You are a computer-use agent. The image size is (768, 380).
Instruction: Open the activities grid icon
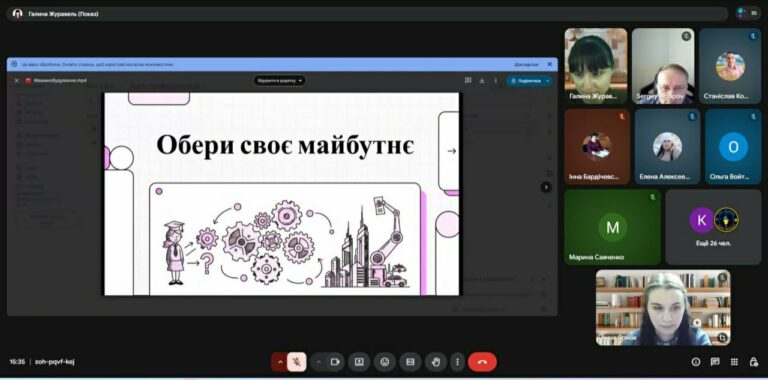[734, 362]
